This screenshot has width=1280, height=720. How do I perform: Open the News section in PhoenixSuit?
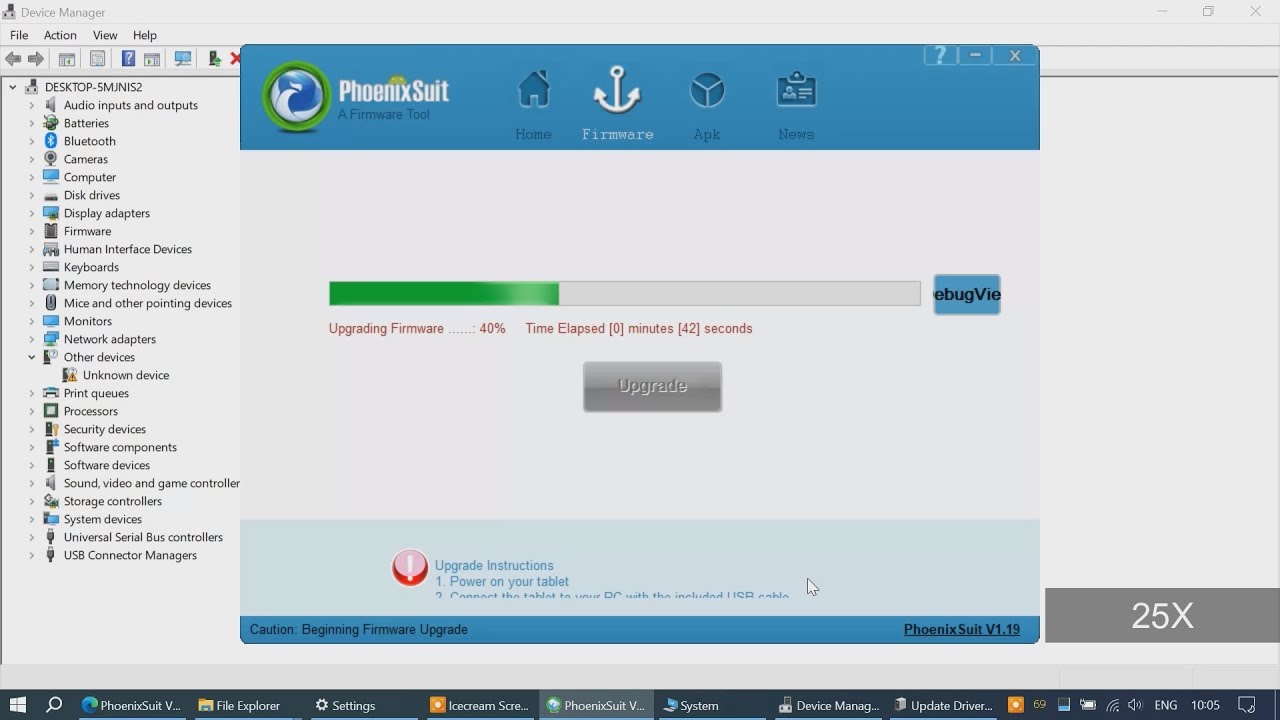pos(796,105)
